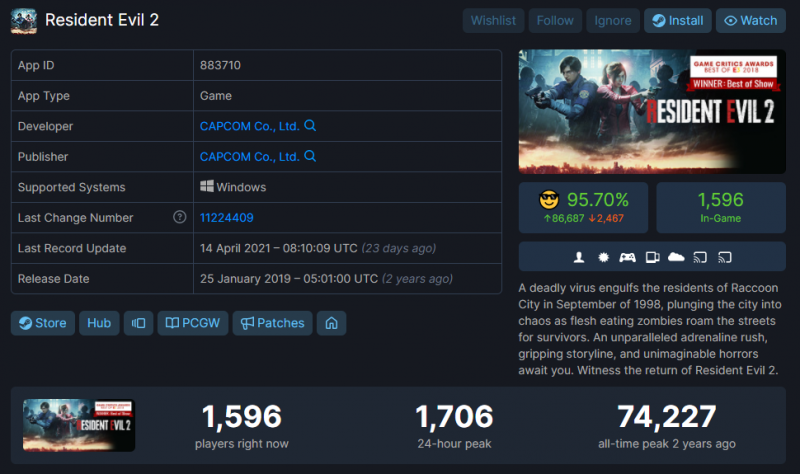The image size is (800, 474).
Task: Click the Install button
Action: 677,20
